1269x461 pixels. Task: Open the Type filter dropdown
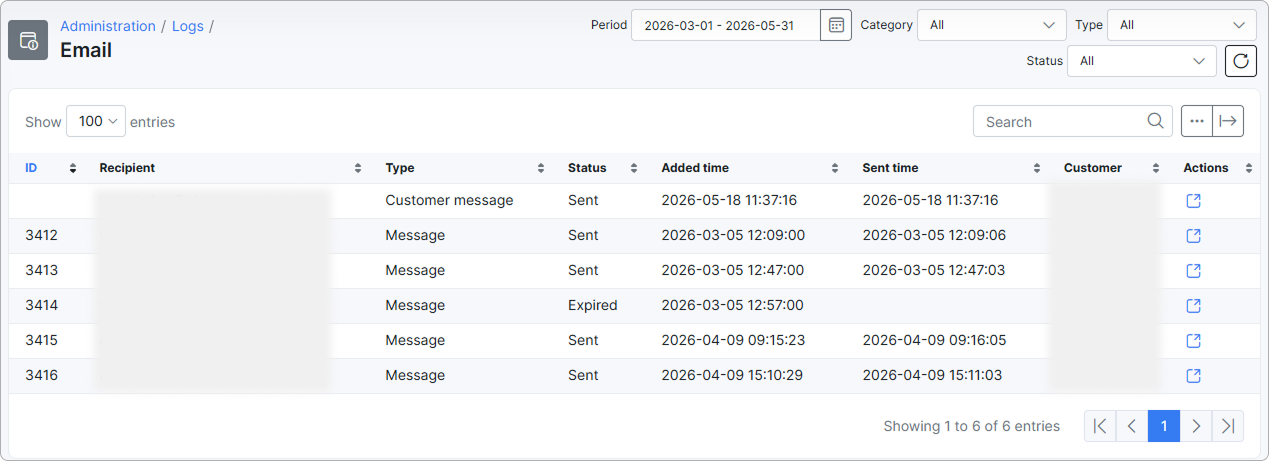coord(1182,25)
